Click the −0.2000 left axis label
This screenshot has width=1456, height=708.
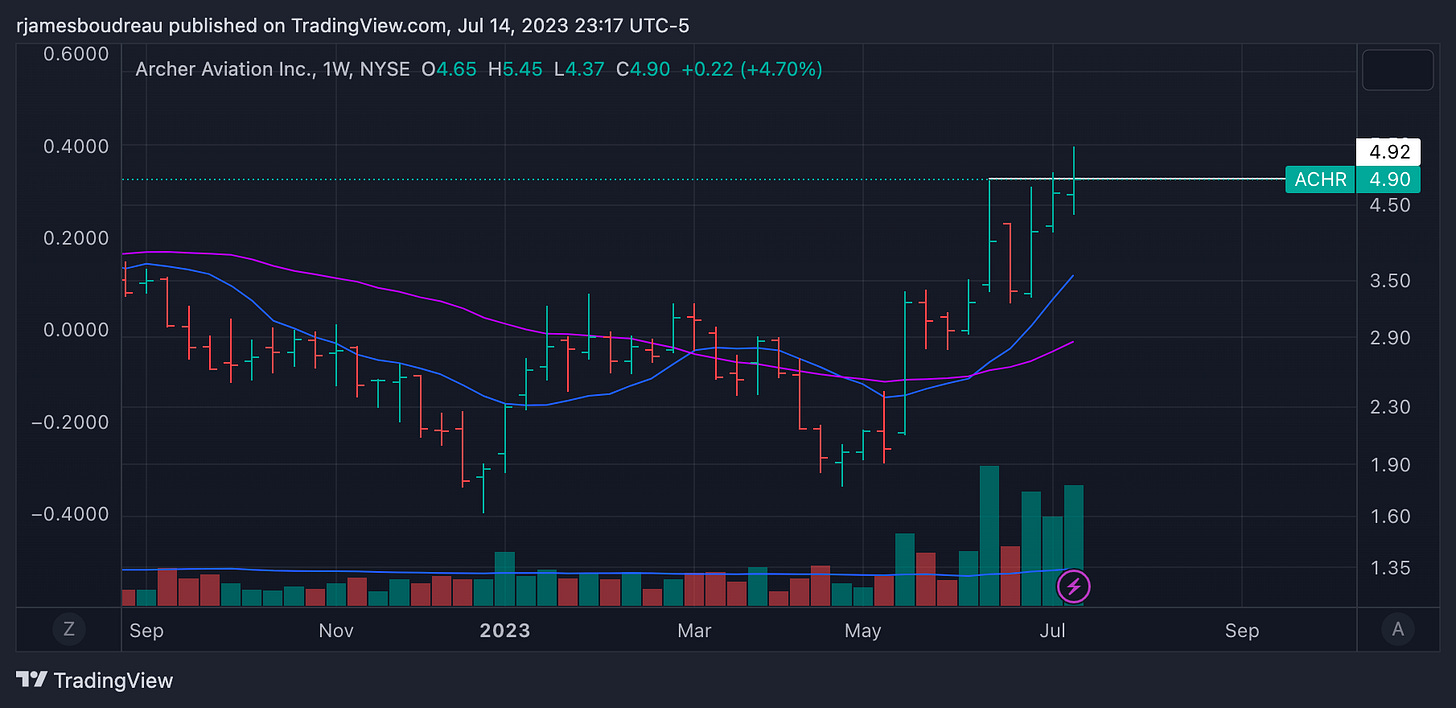point(70,422)
